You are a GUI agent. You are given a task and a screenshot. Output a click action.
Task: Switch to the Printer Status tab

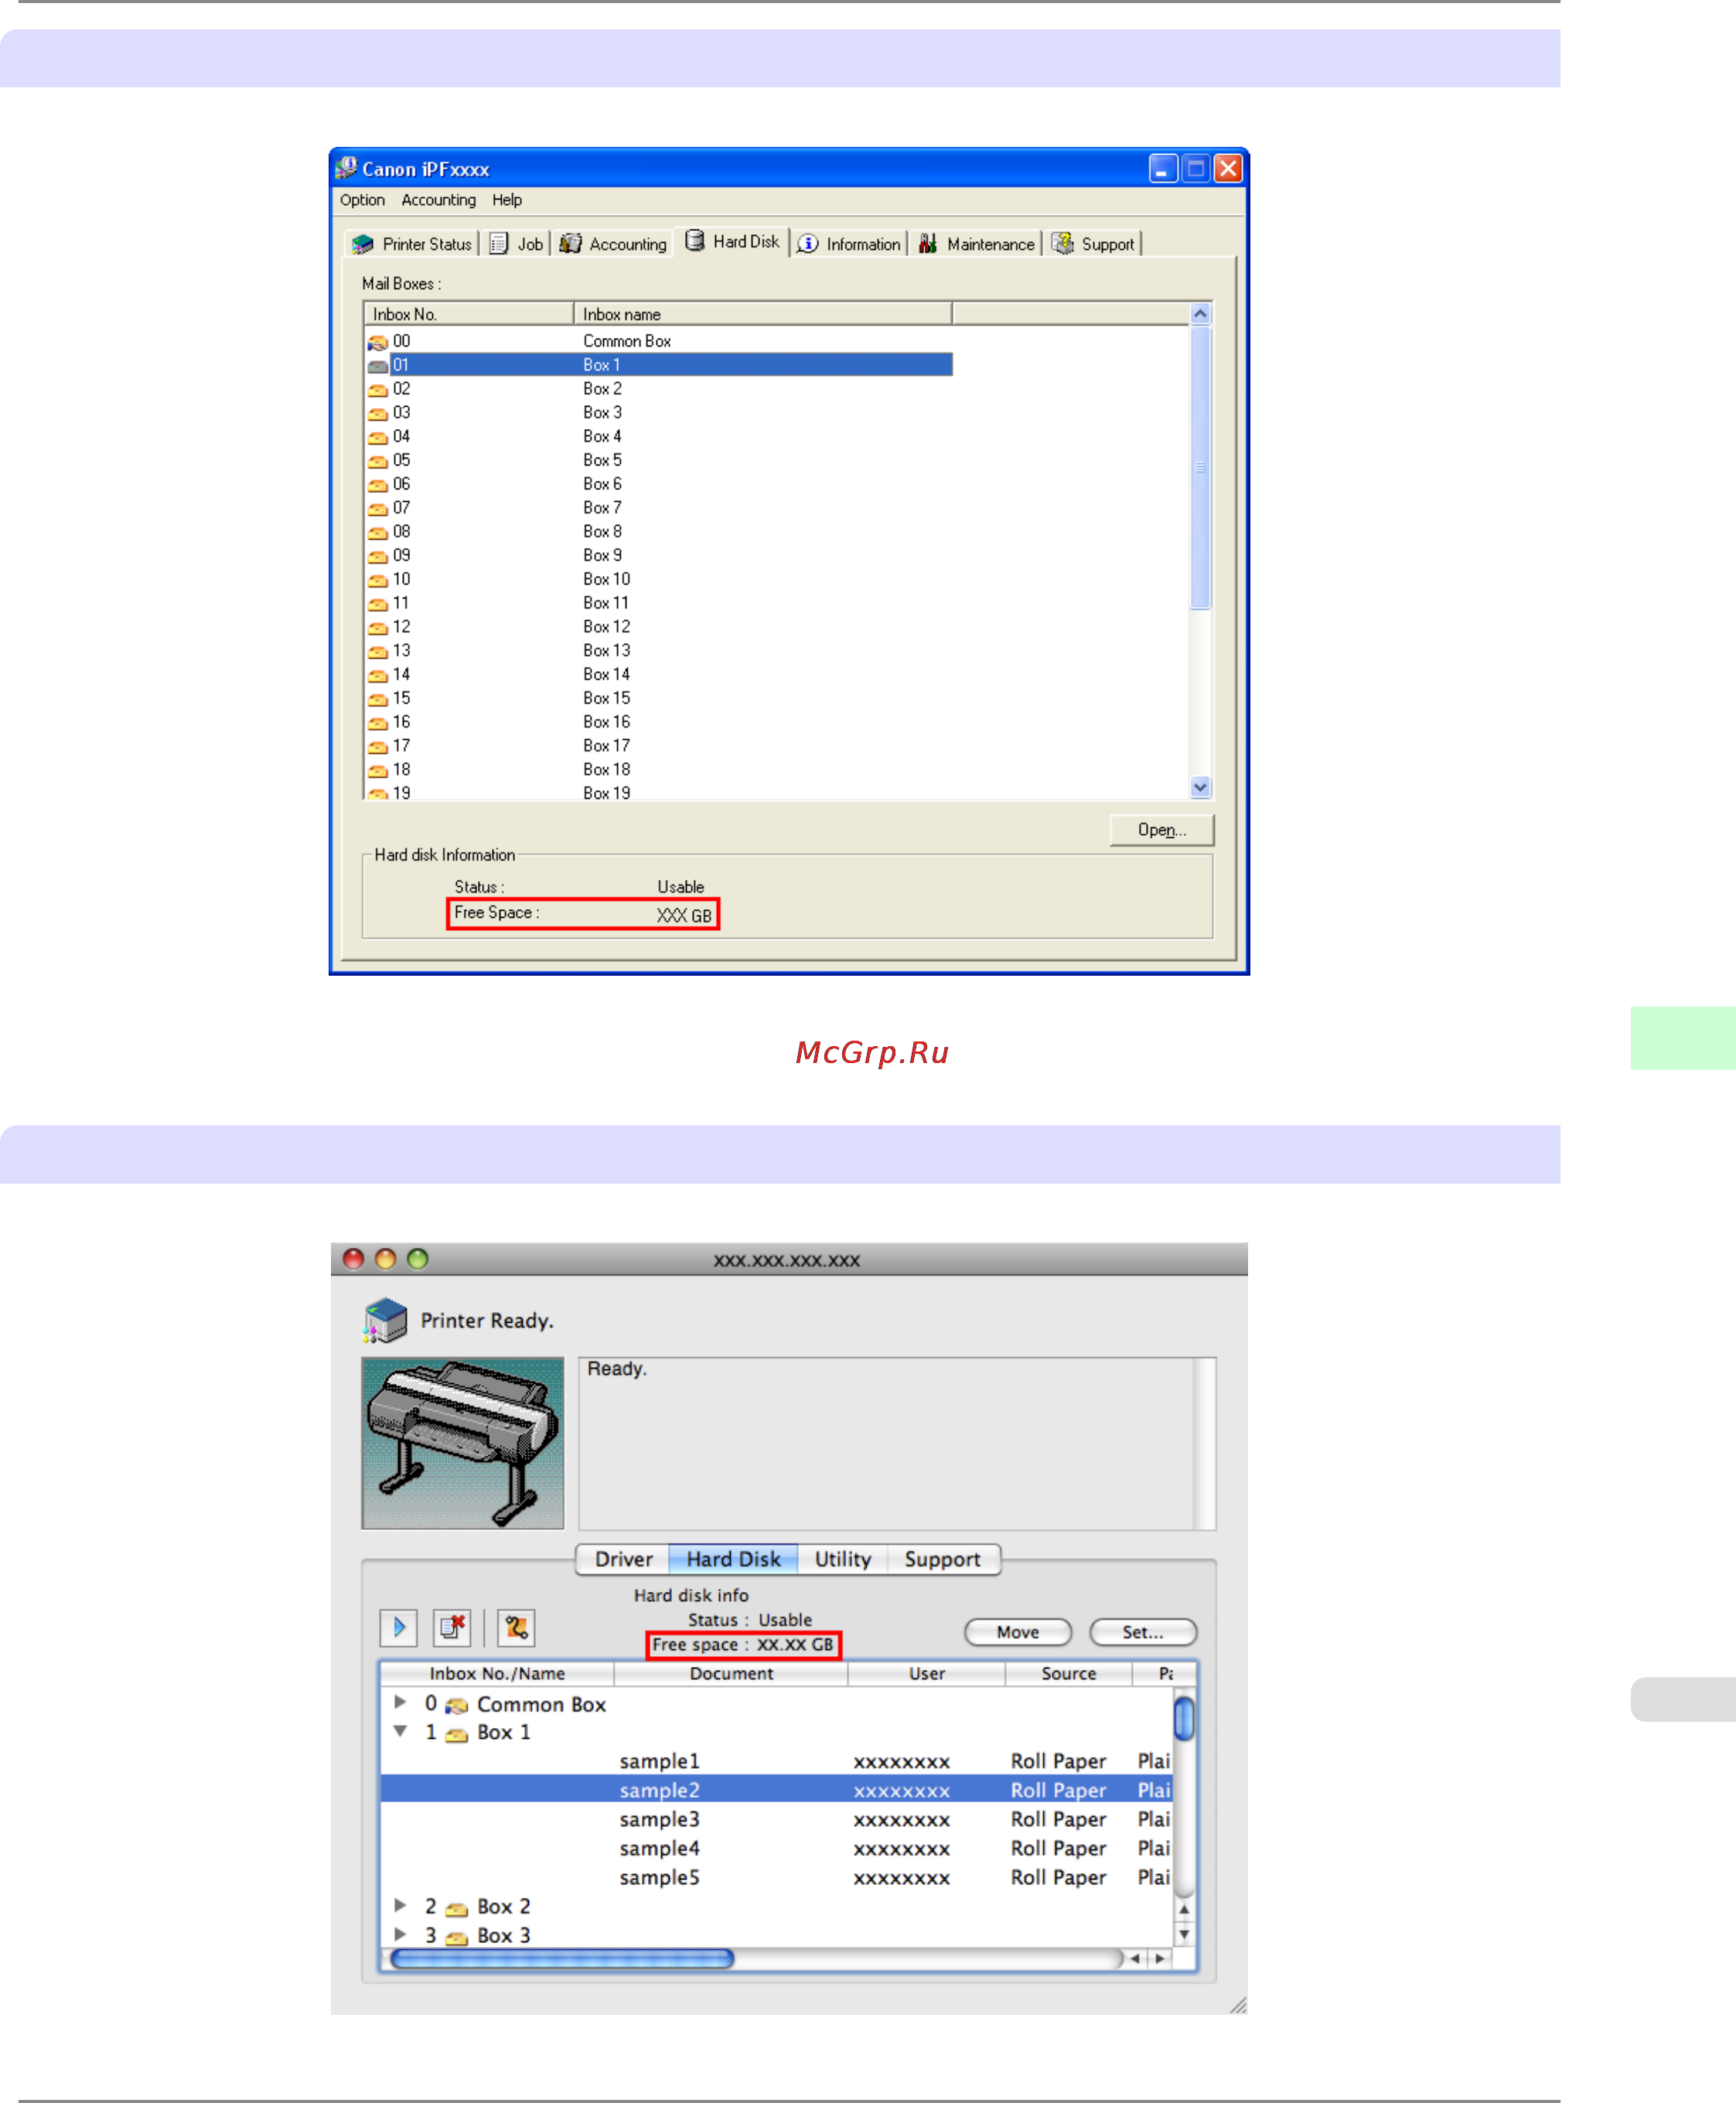[412, 244]
